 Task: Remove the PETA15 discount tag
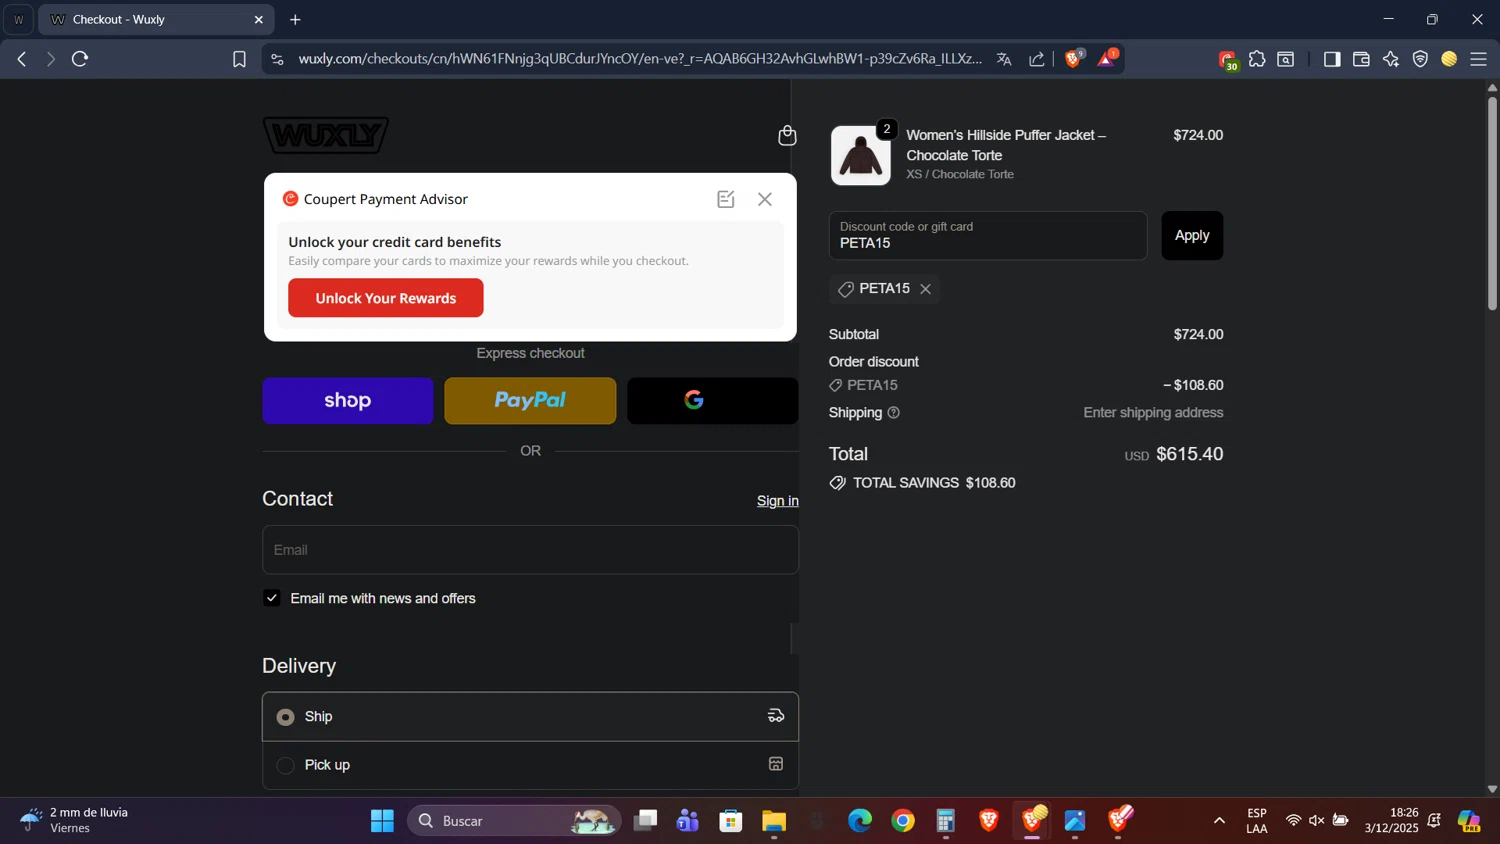coord(926,289)
